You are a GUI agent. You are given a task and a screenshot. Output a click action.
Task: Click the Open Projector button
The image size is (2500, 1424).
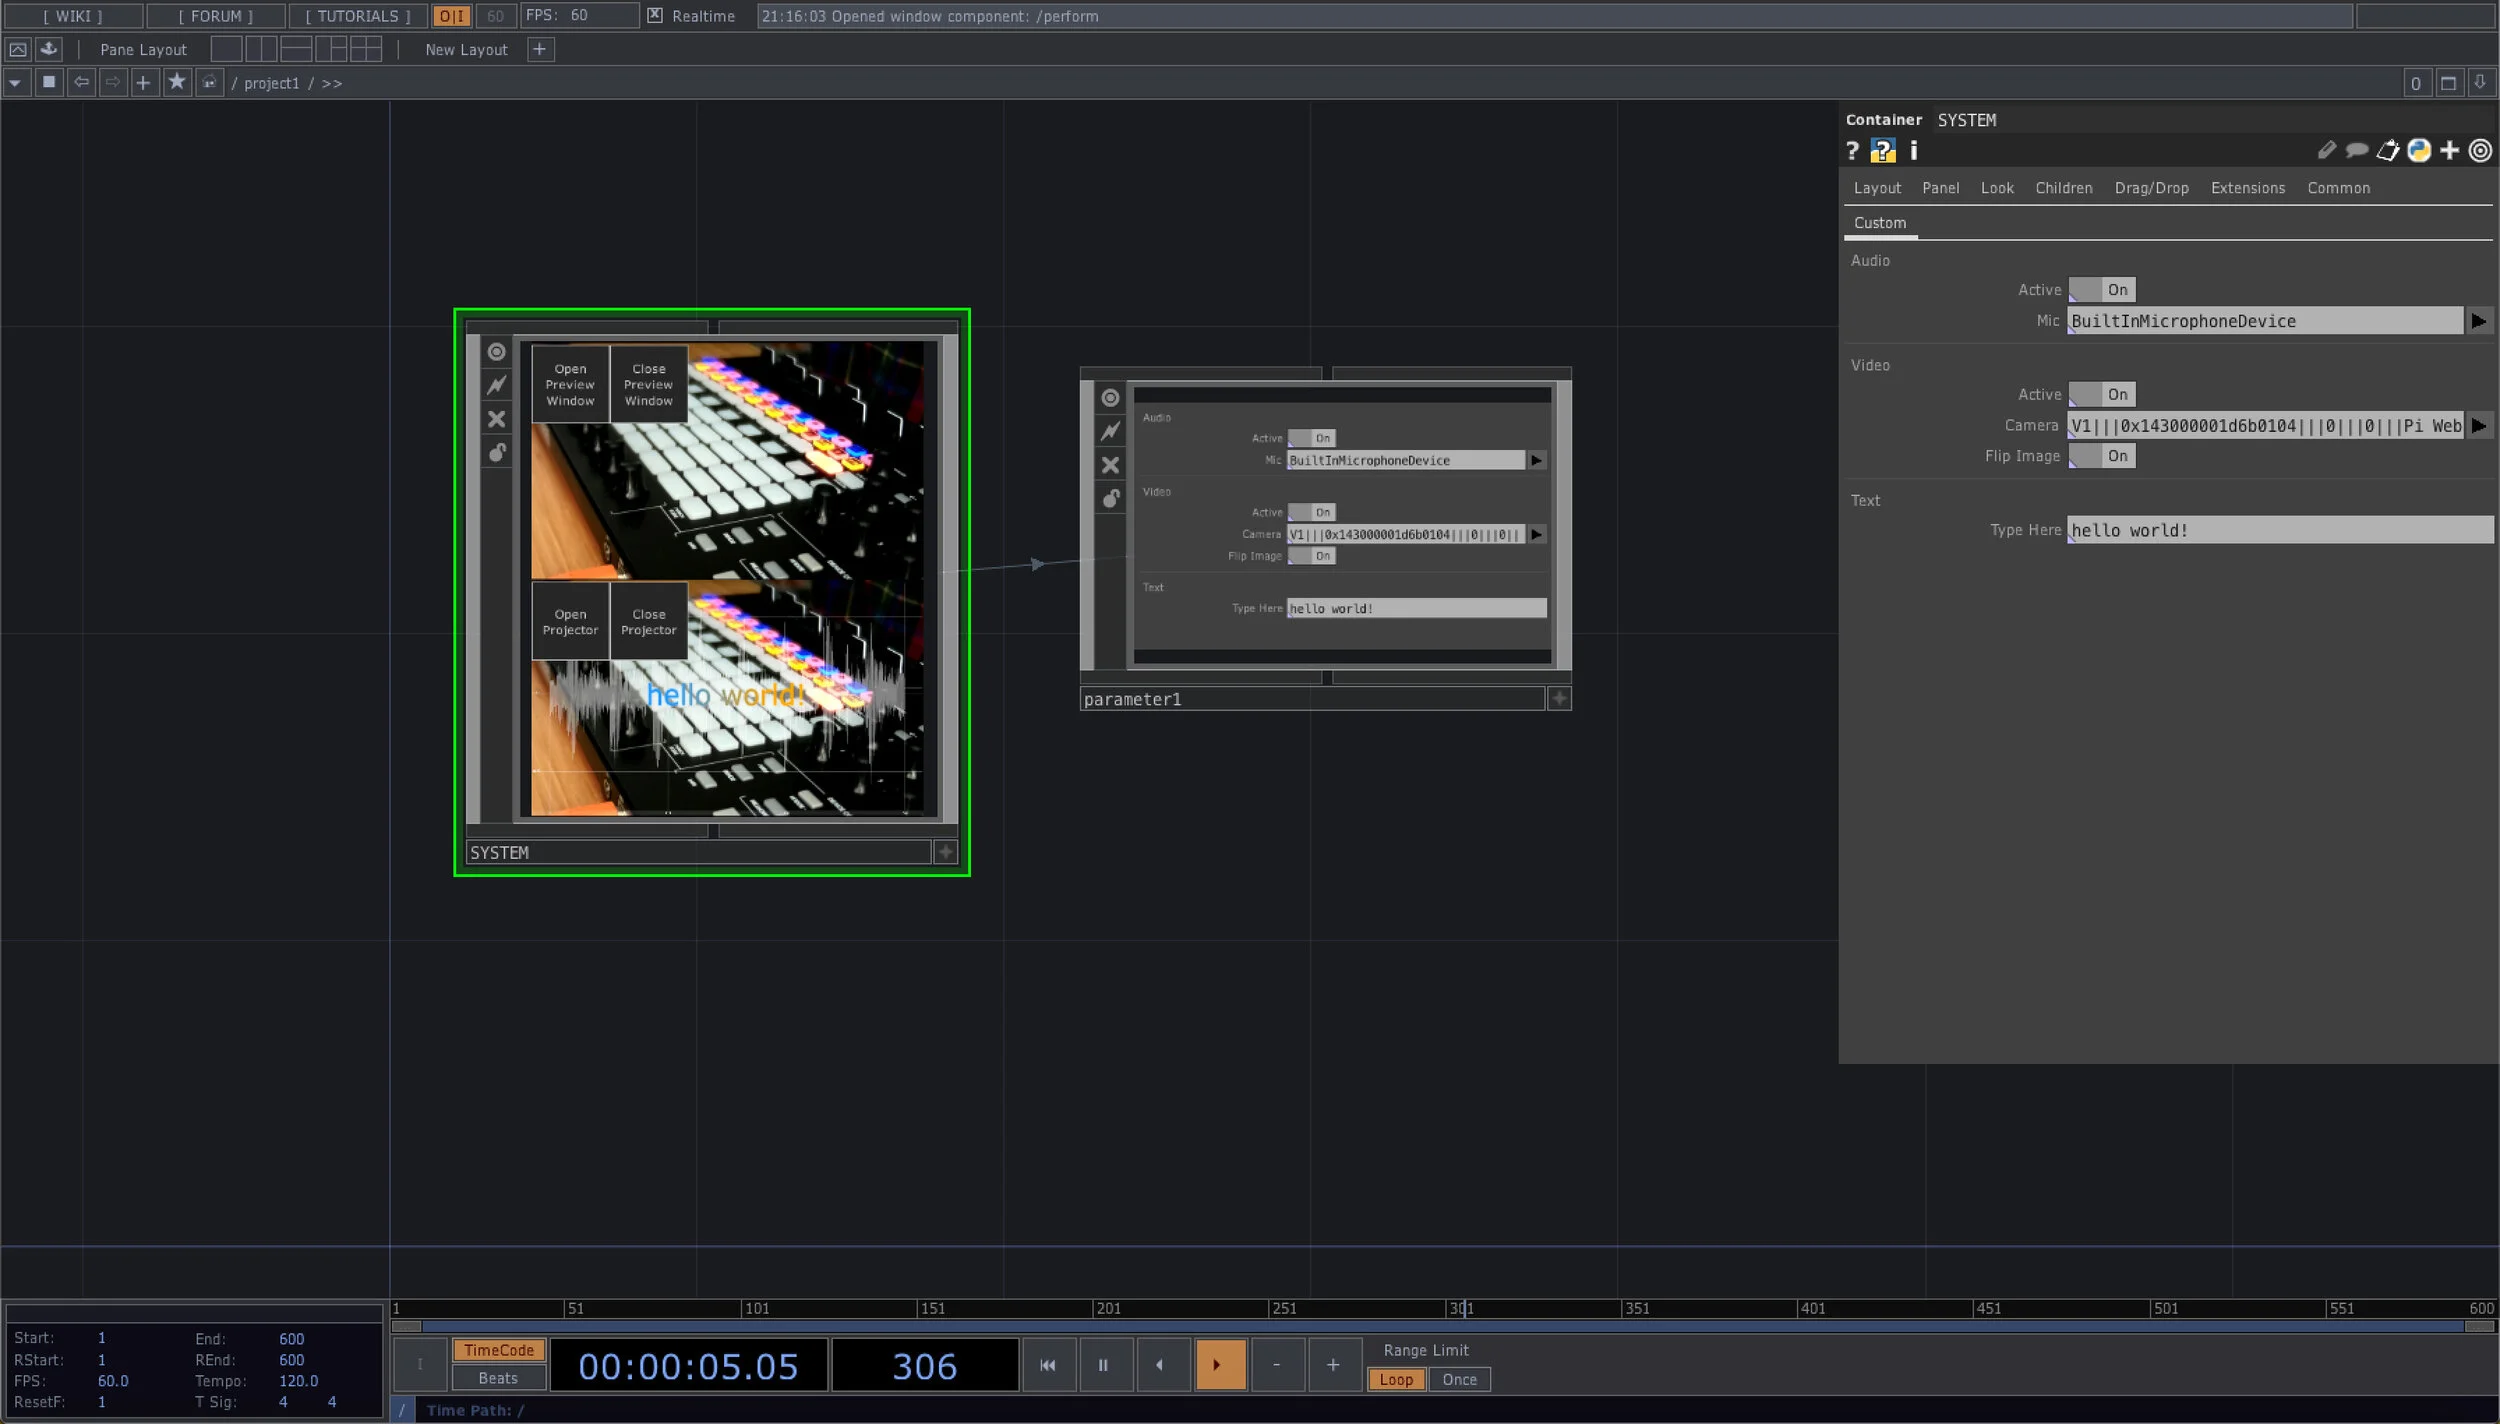click(x=570, y=622)
